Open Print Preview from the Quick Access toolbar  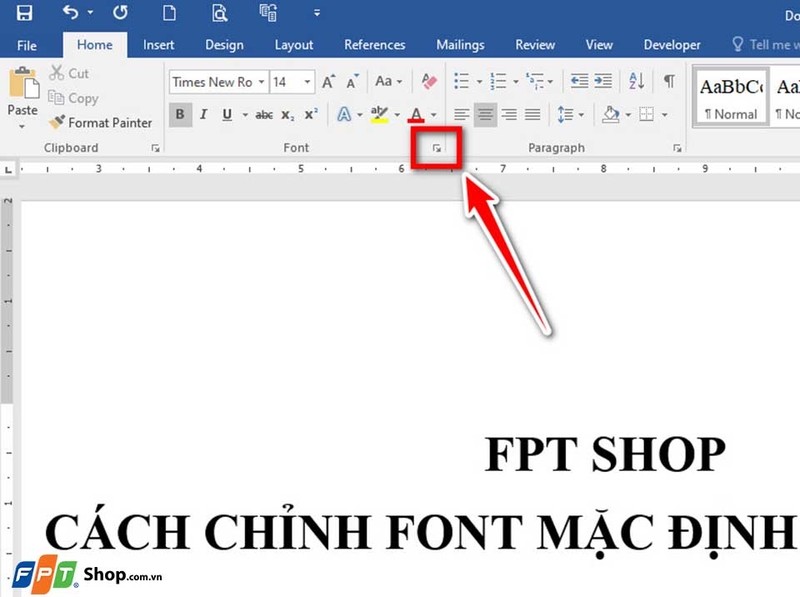pyautogui.click(x=219, y=12)
